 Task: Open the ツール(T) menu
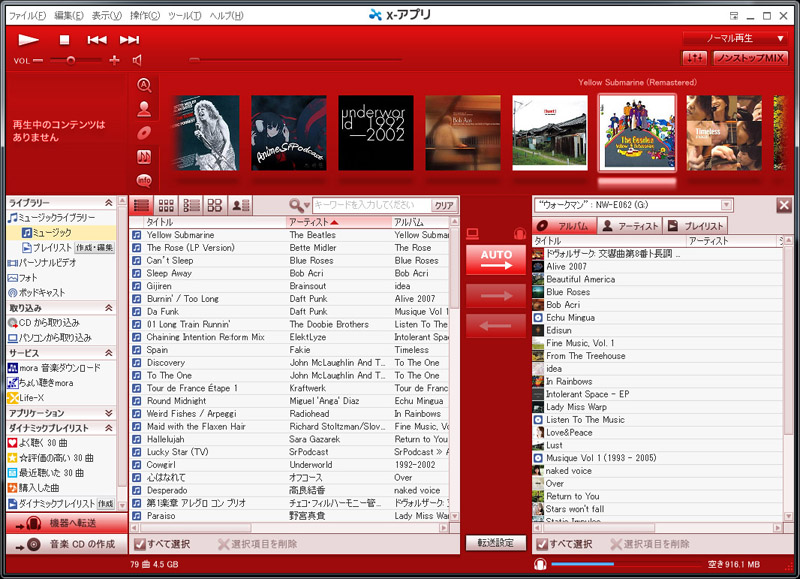(x=184, y=16)
